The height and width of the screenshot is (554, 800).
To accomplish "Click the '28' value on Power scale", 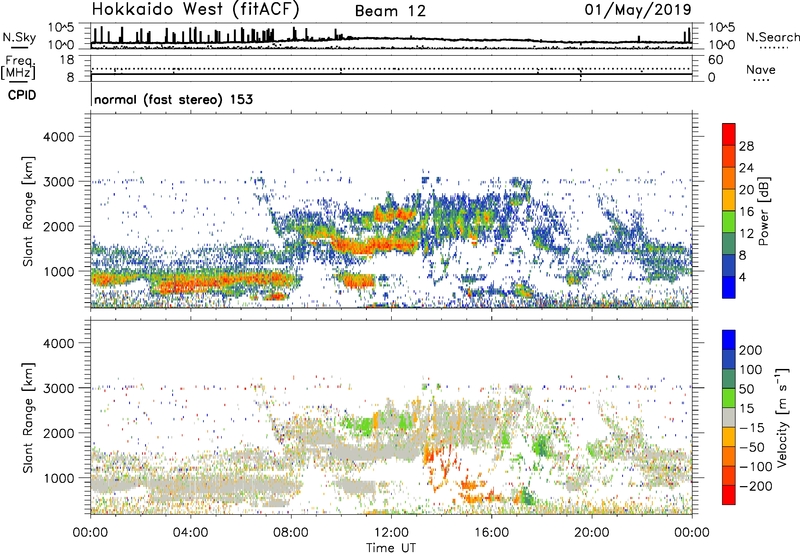I will pos(746,146).
